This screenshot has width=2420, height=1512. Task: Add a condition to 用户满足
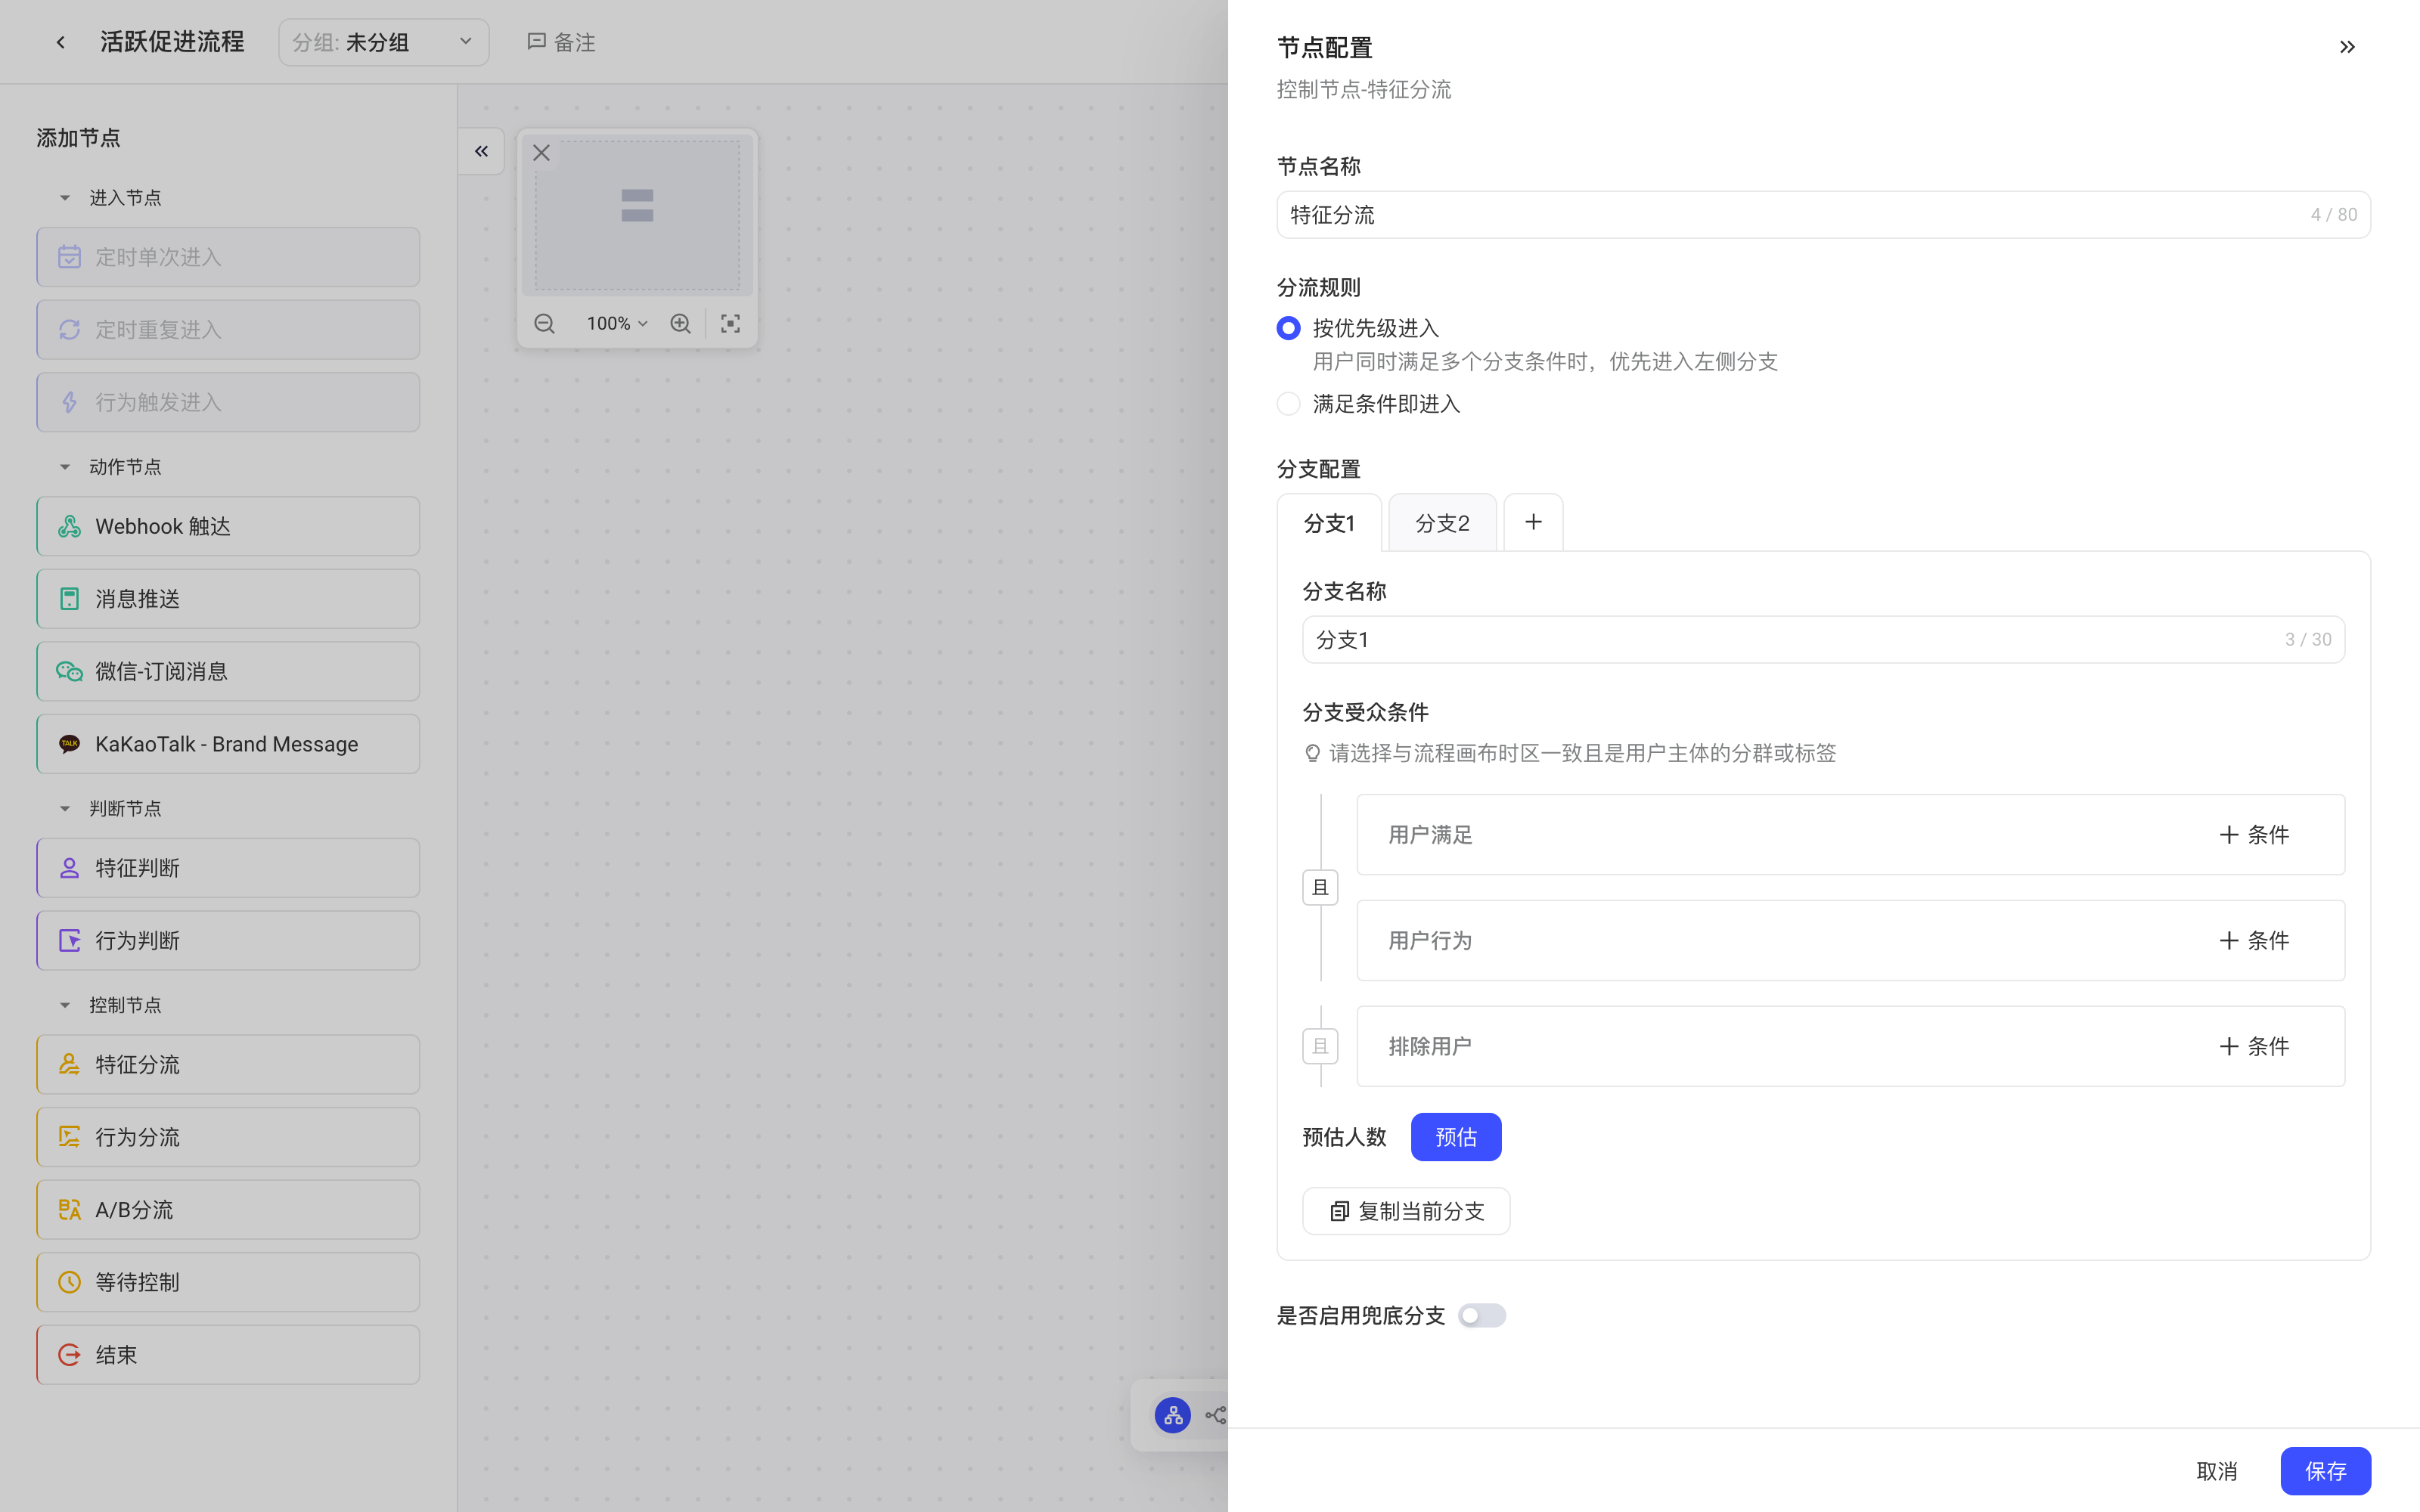pyautogui.click(x=2253, y=835)
